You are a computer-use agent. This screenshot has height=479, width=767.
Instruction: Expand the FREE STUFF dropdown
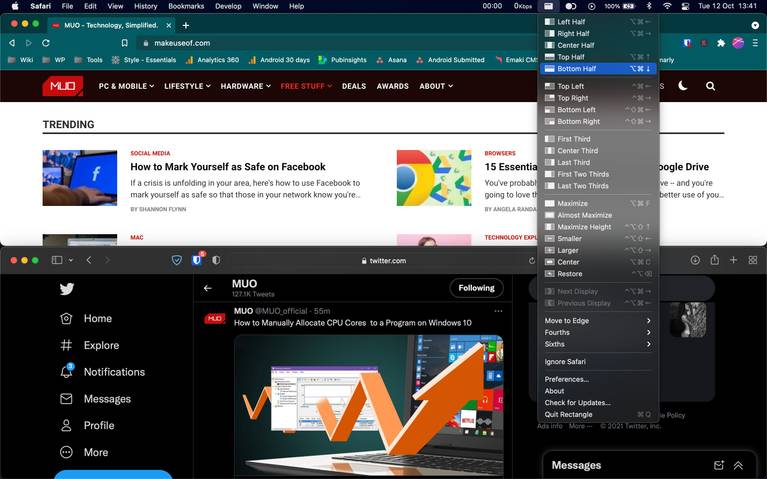click(306, 86)
